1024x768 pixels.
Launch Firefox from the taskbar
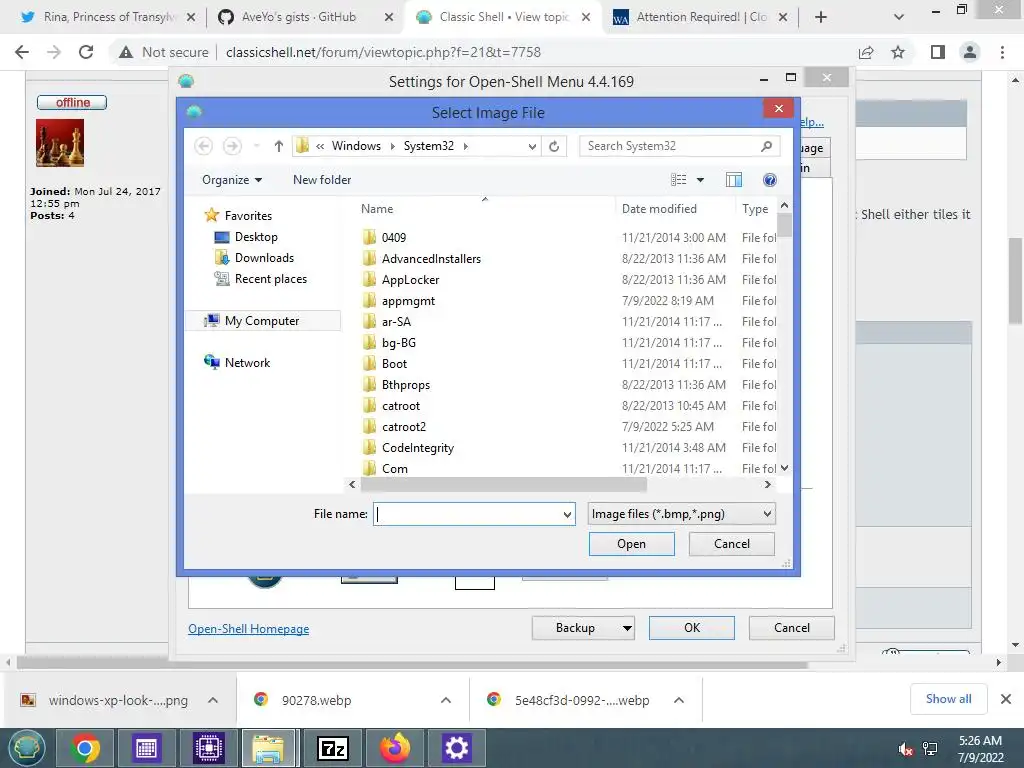pyautogui.click(x=394, y=748)
